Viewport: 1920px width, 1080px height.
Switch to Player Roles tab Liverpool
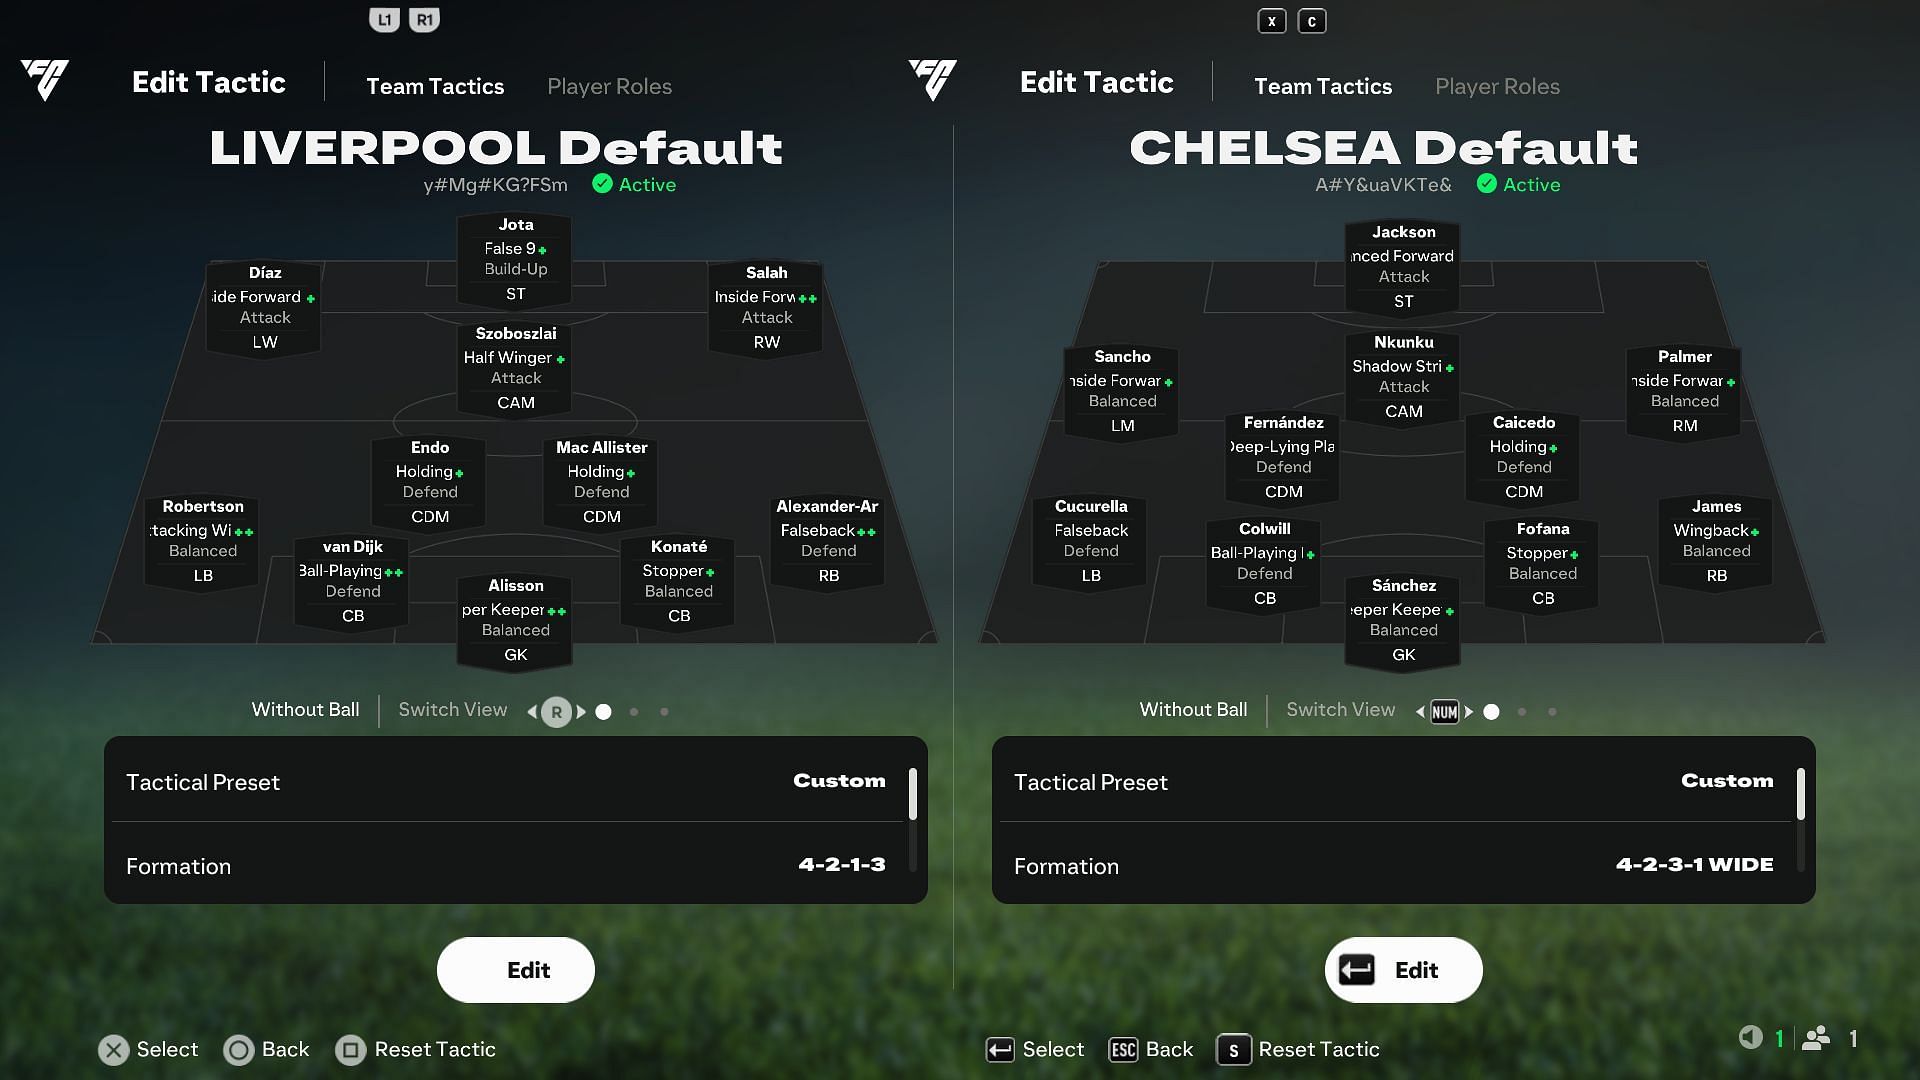click(x=611, y=87)
